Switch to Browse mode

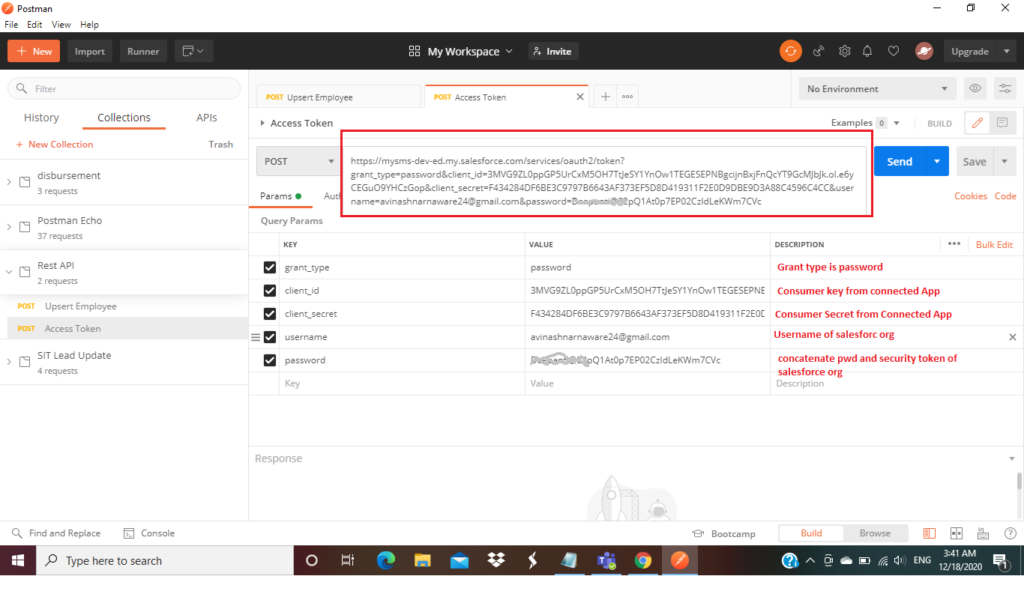pos(874,533)
